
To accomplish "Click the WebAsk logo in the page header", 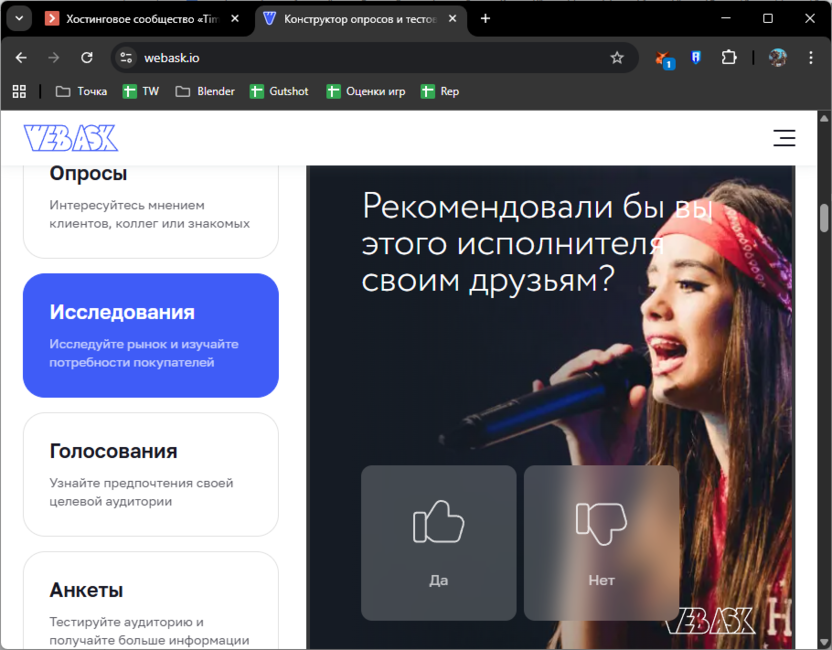I will coord(69,137).
